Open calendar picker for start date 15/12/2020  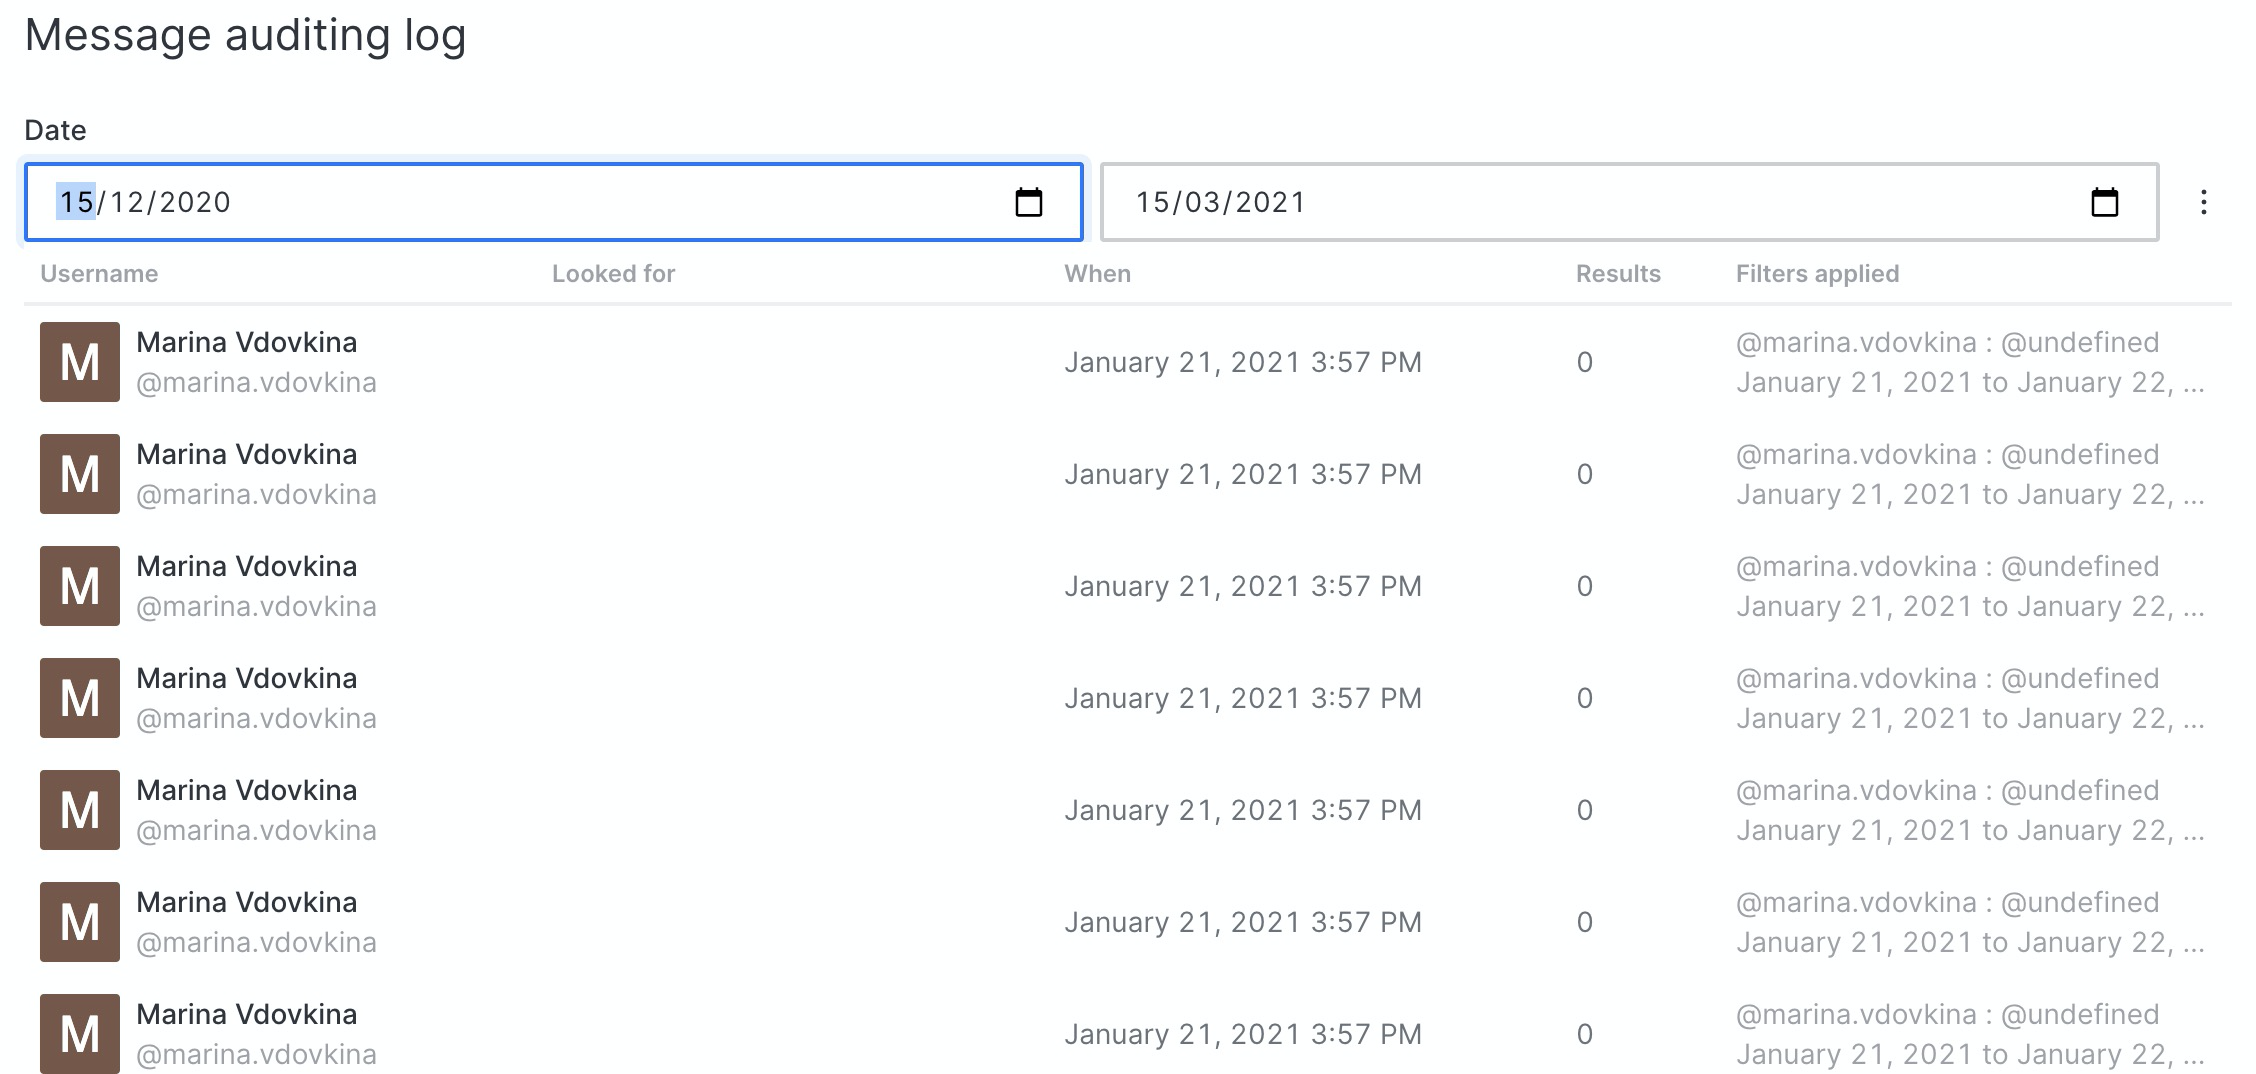(x=1028, y=202)
